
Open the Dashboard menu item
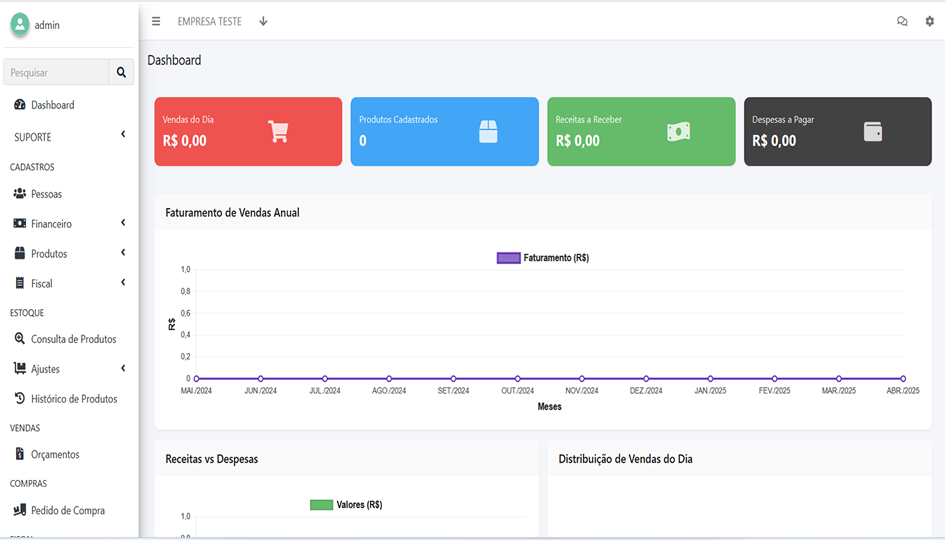52,105
